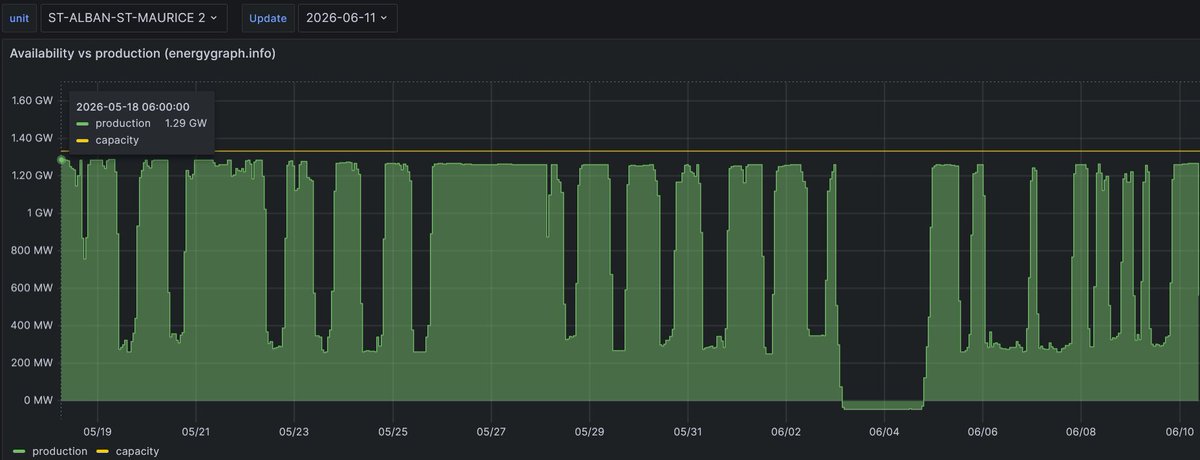This screenshot has width=1200, height=460.
Task: Click the 05/25 x-axis date label
Action: pyautogui.click(x=392, y=431)
